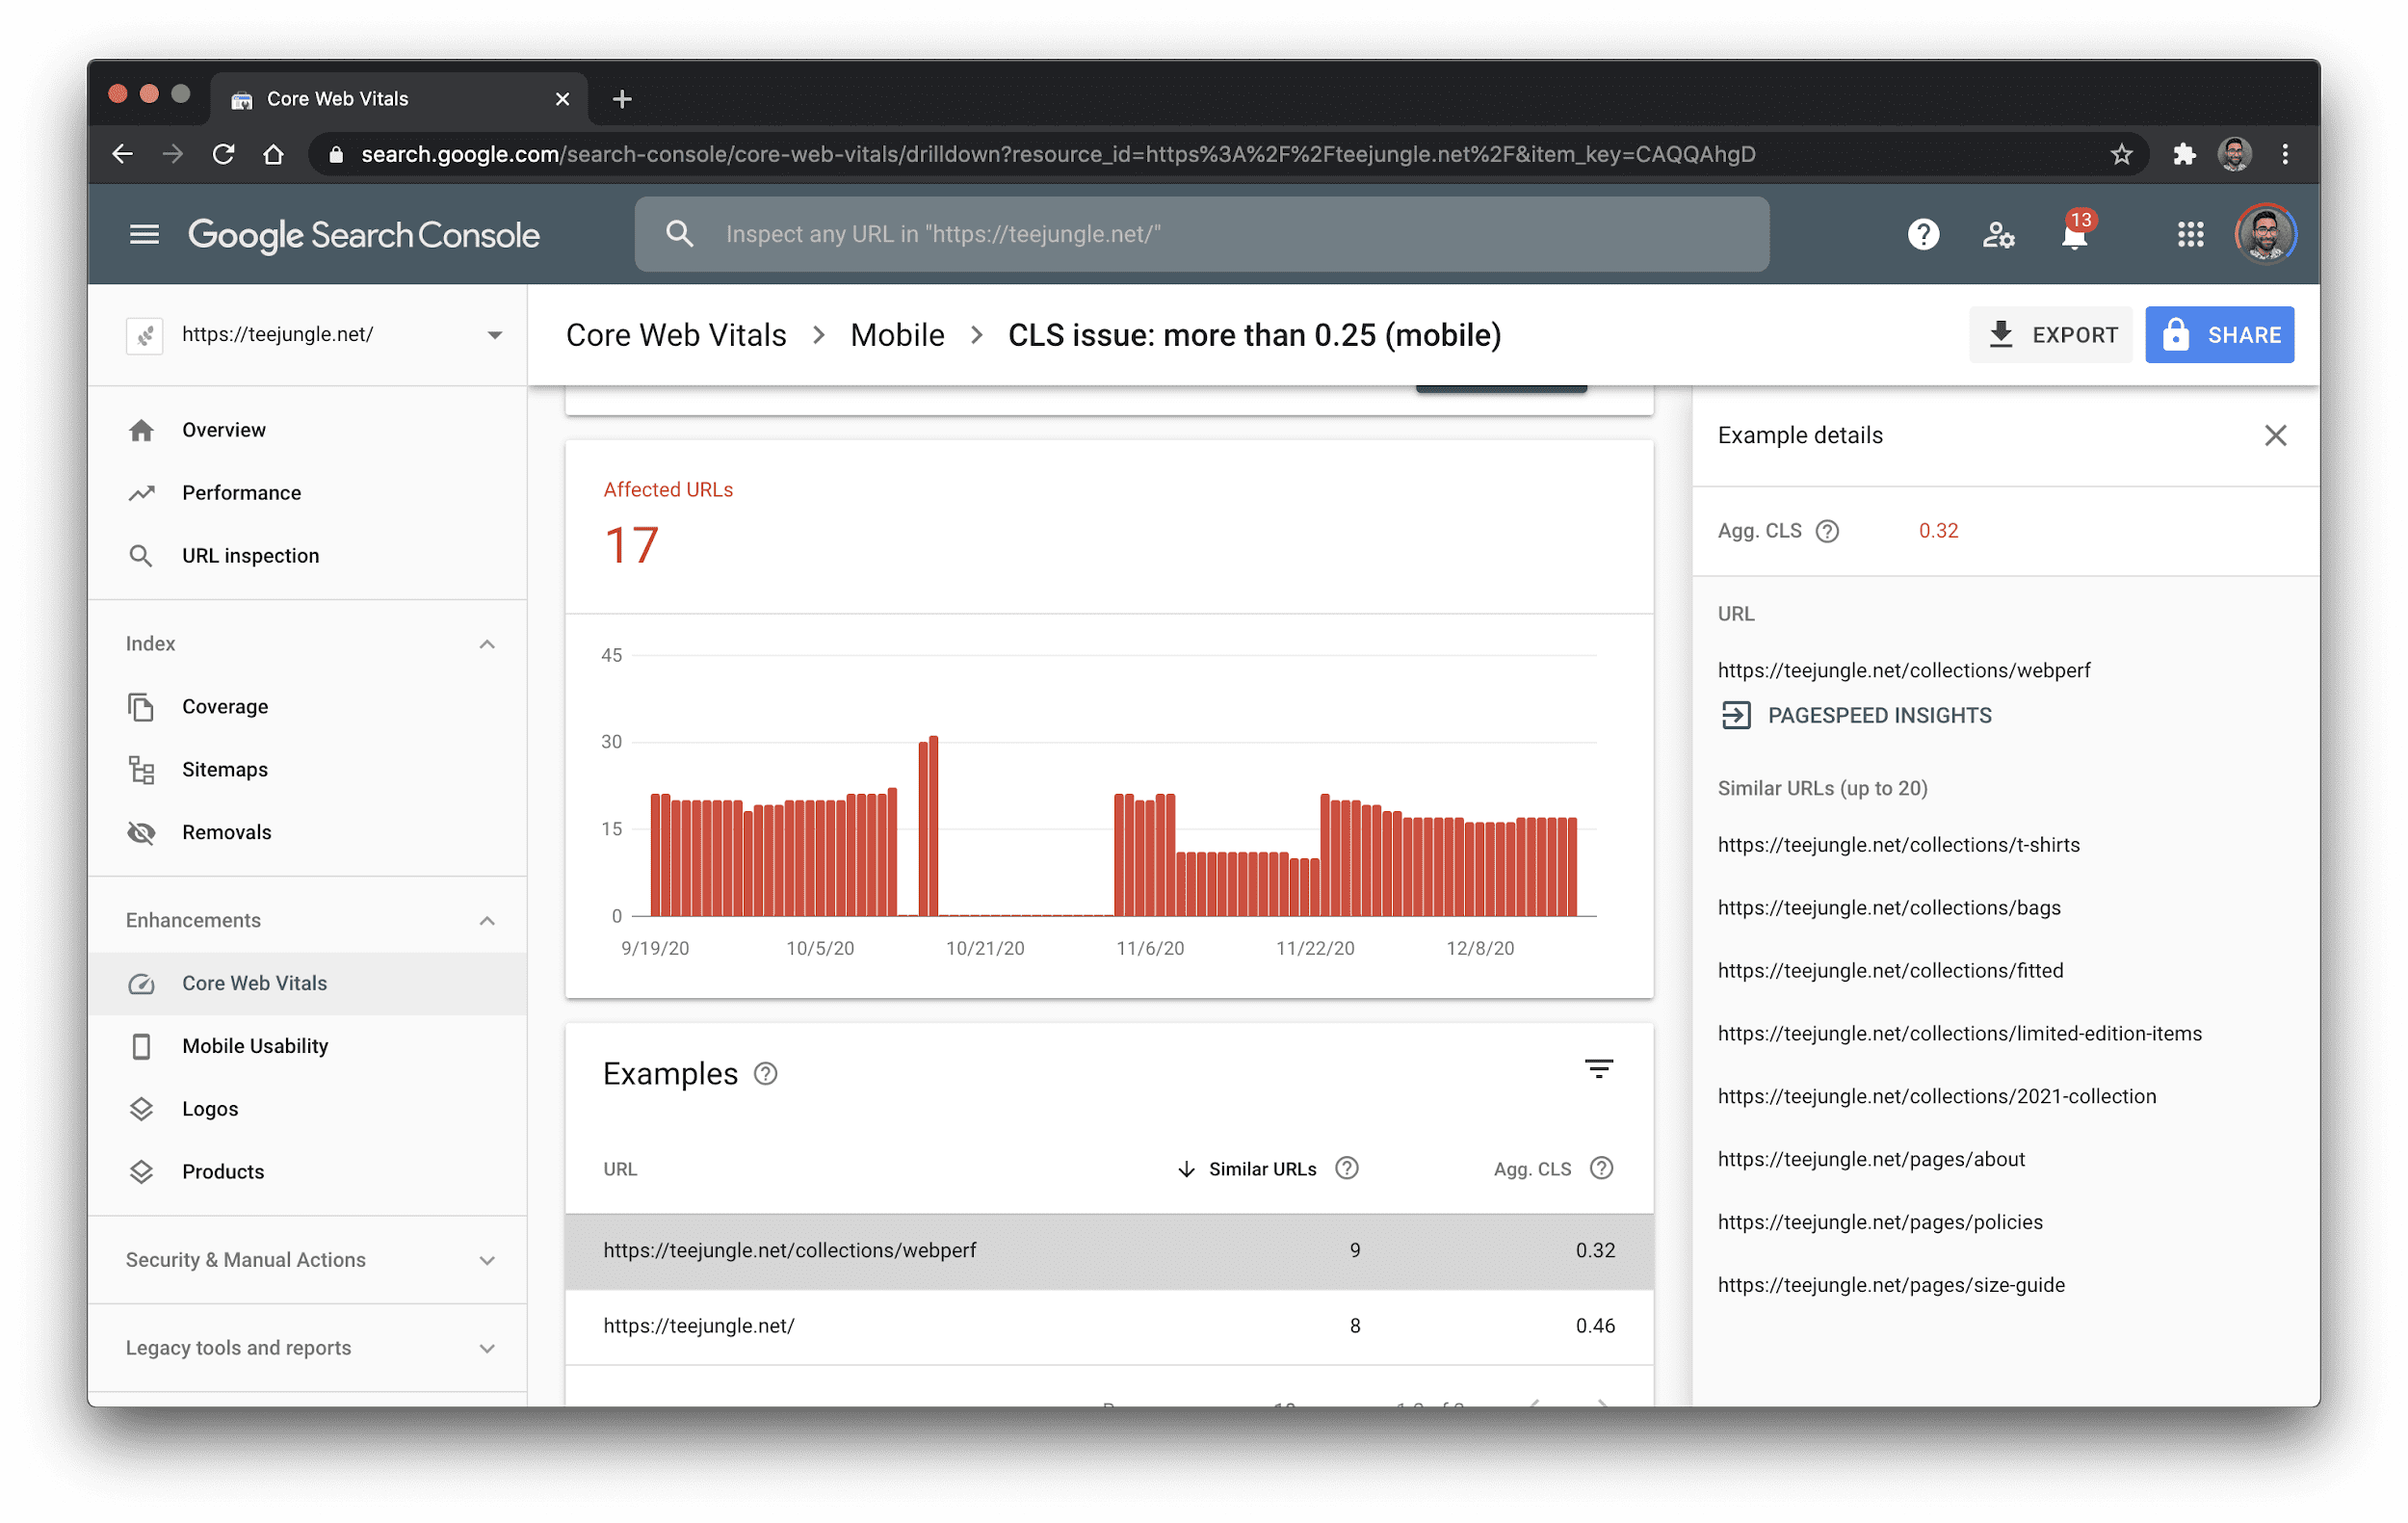Close the Example details panel
This screenshot has height=1523, width=2408.
tap(2275, 435)
